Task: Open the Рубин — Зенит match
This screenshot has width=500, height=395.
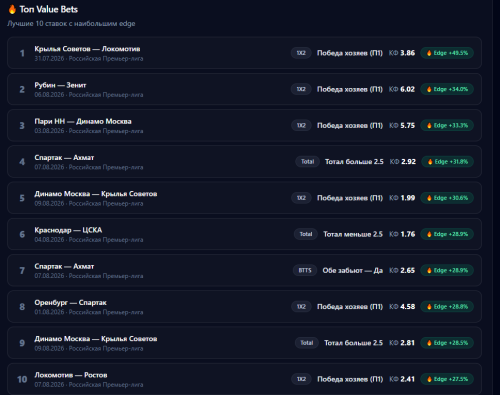Action: point(60,85)
